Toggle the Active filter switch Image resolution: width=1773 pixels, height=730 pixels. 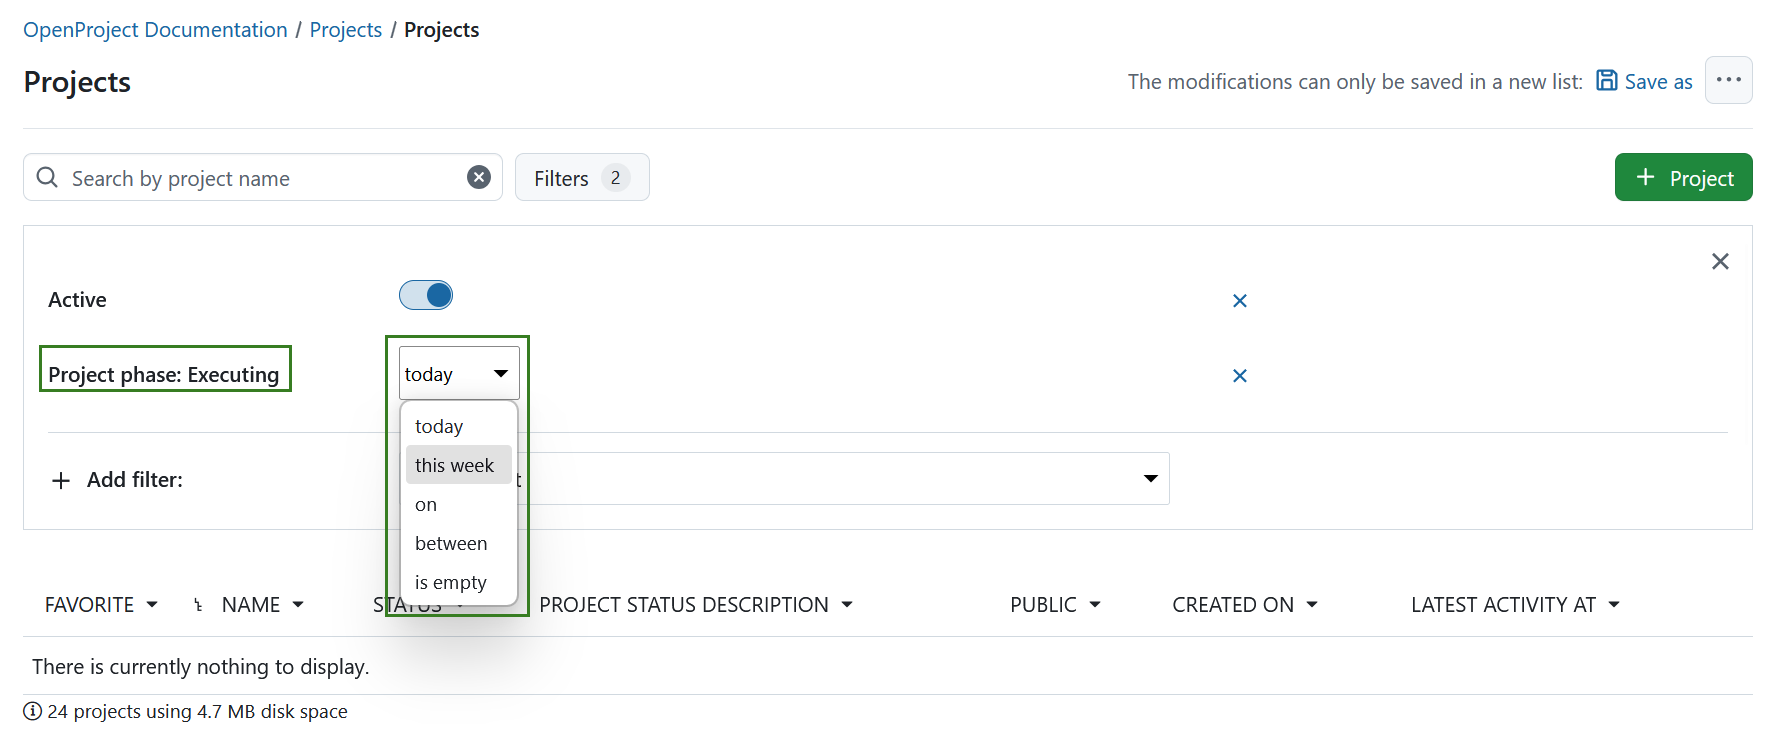426,295
